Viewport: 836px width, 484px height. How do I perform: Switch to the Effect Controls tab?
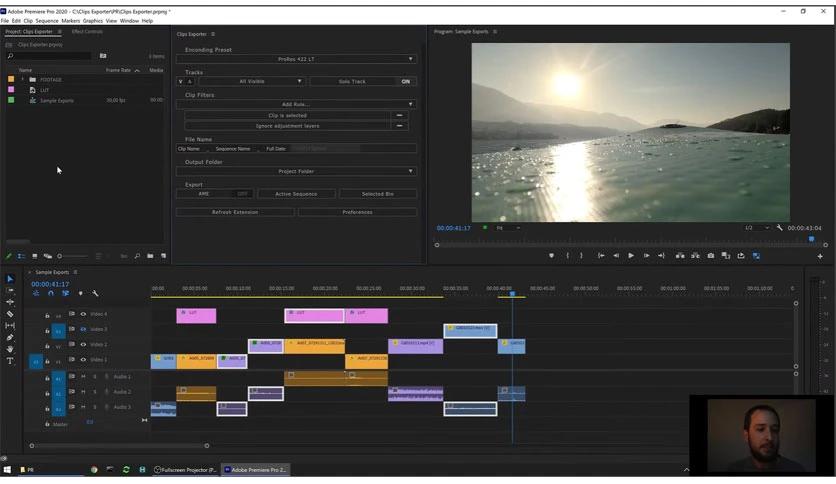(x=87, y=32)
